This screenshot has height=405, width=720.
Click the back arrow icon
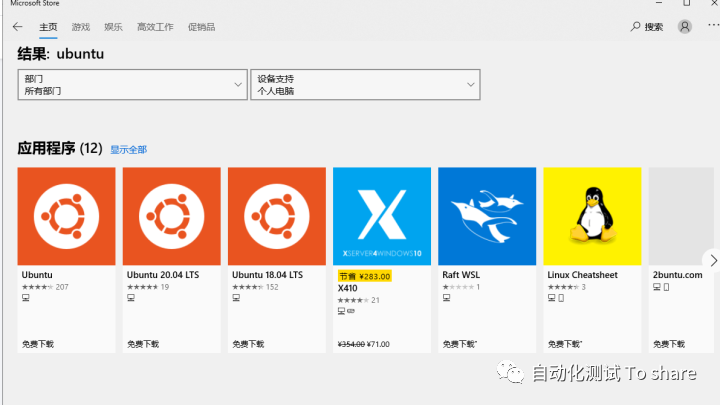point(17,27)
